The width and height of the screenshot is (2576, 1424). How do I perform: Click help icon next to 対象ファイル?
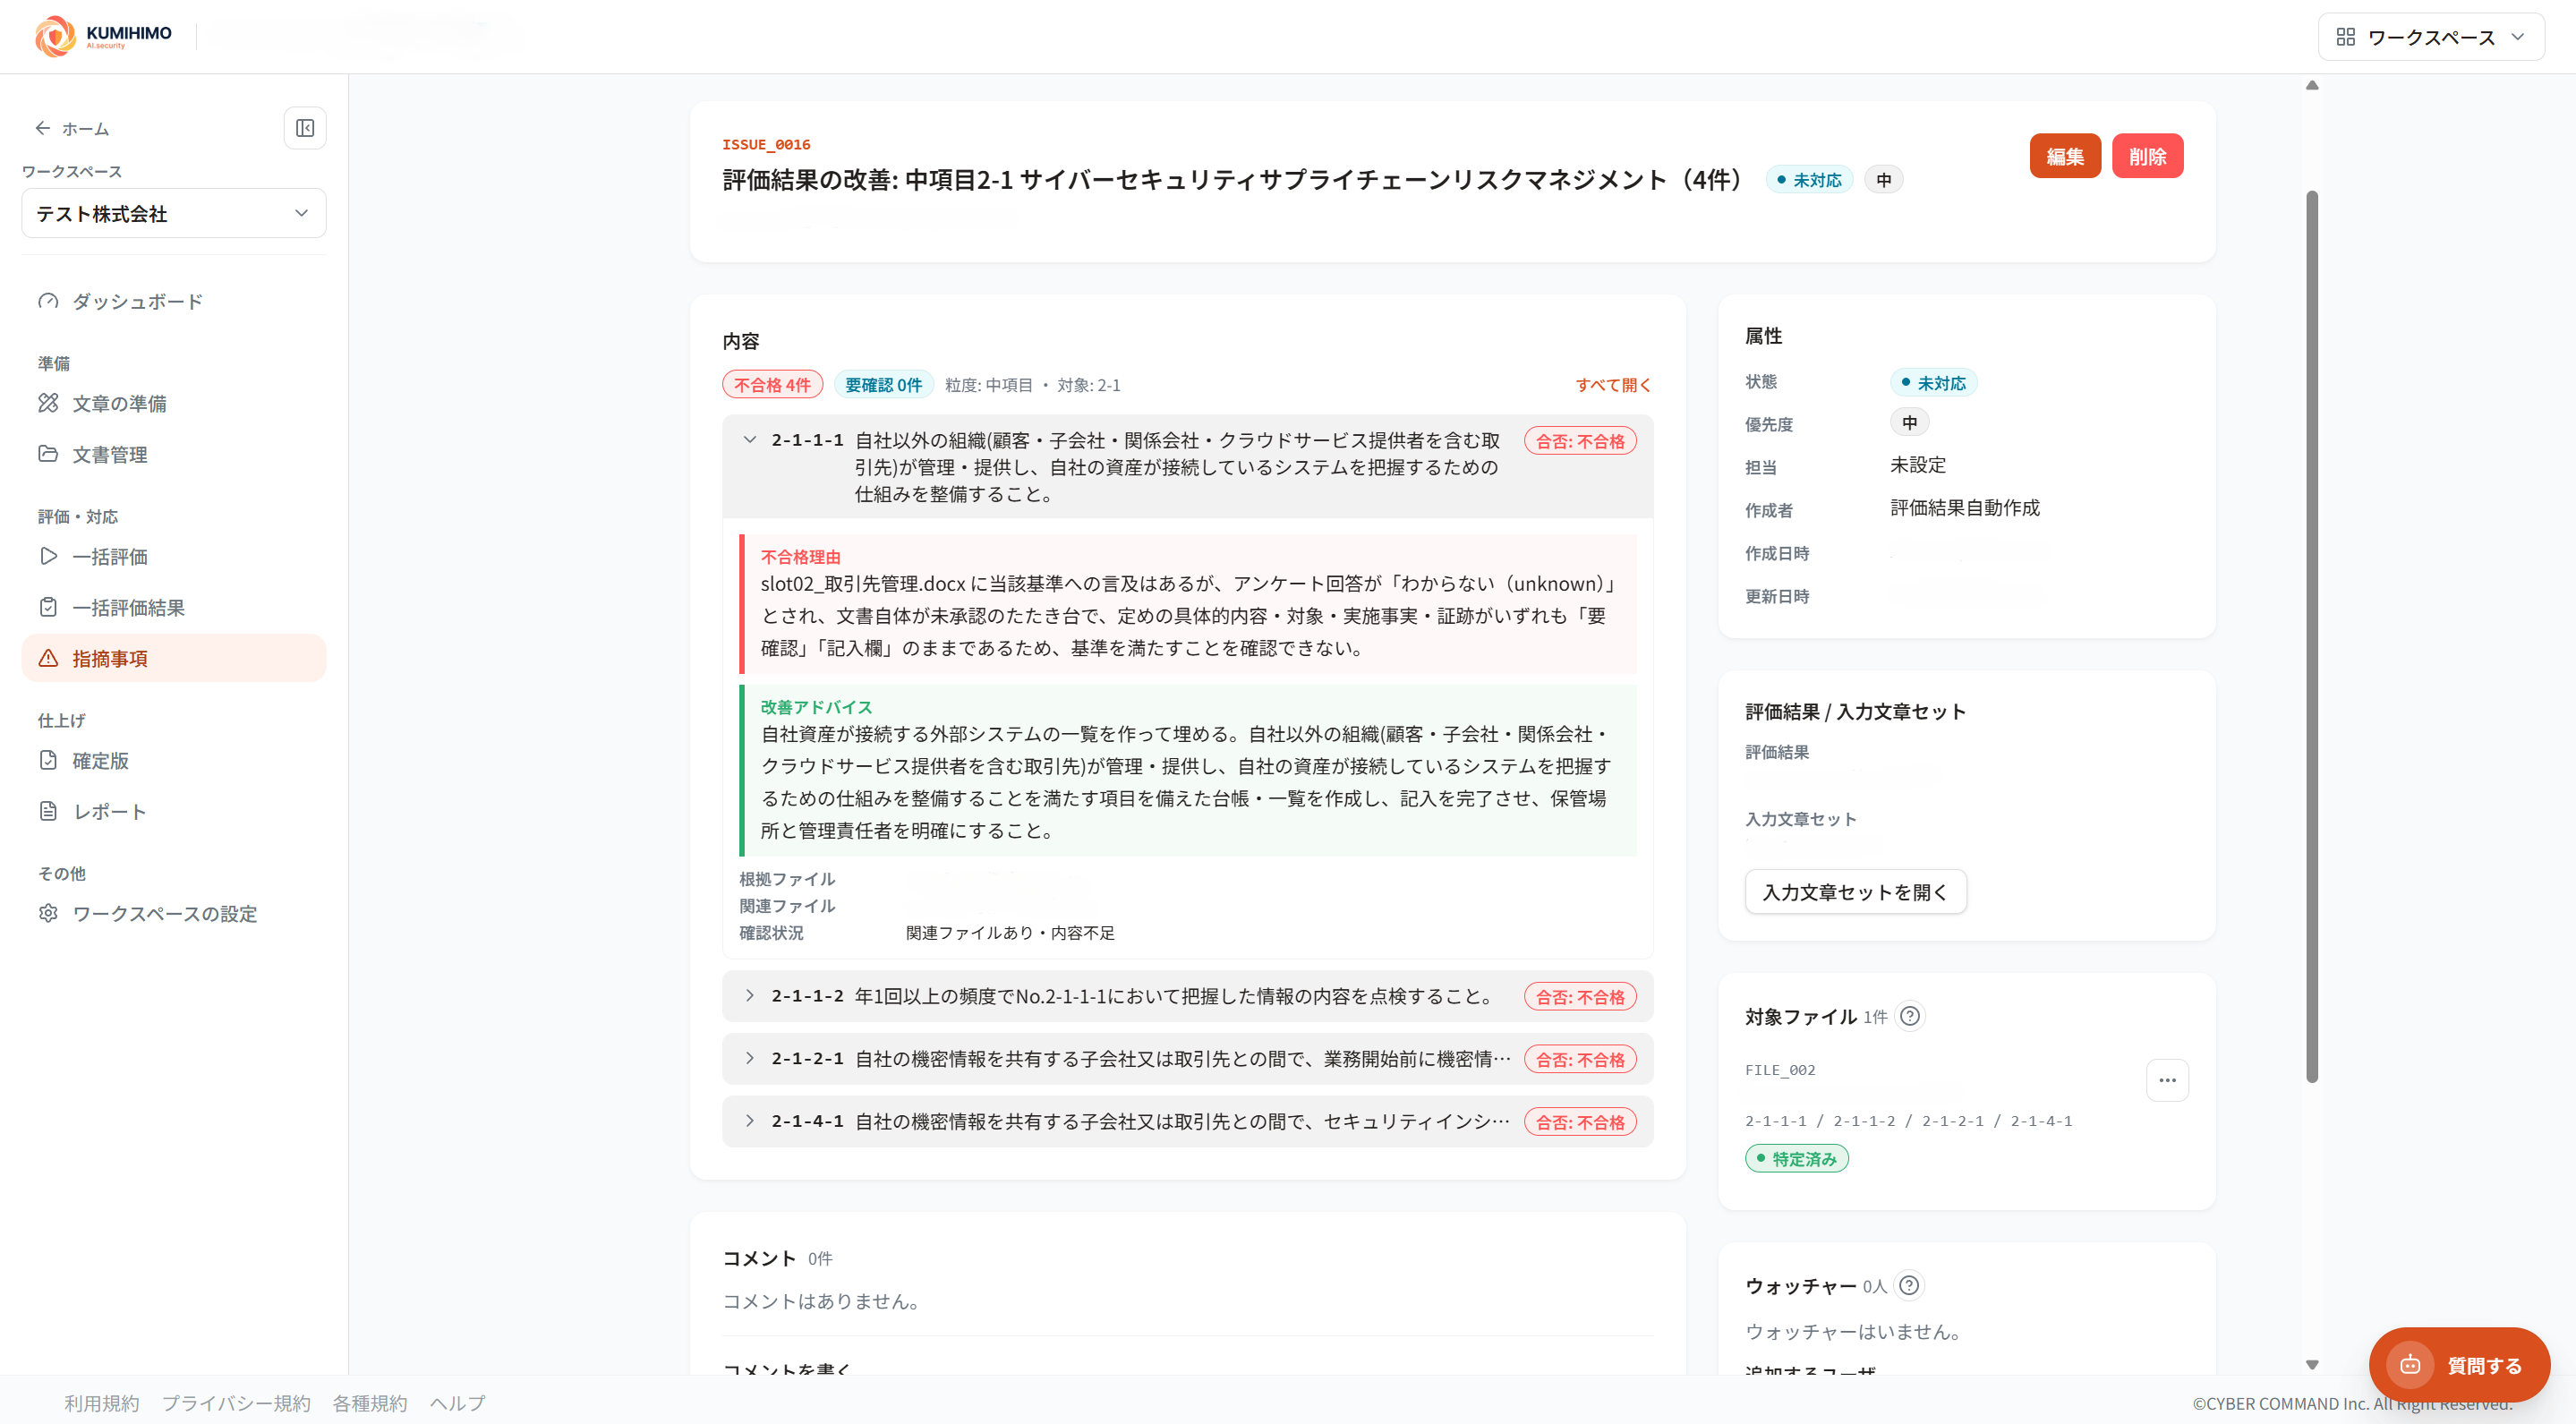1910,1016
